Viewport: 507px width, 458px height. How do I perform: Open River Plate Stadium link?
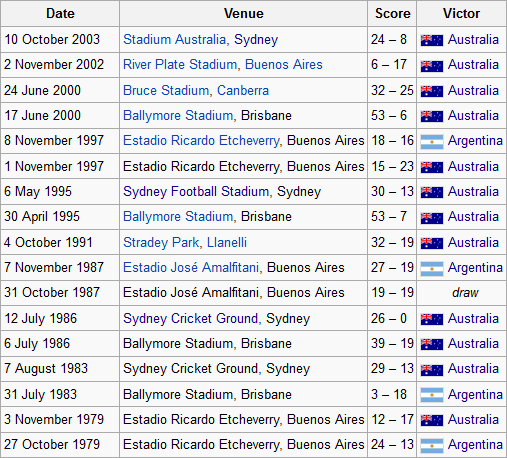click(180, 64)
